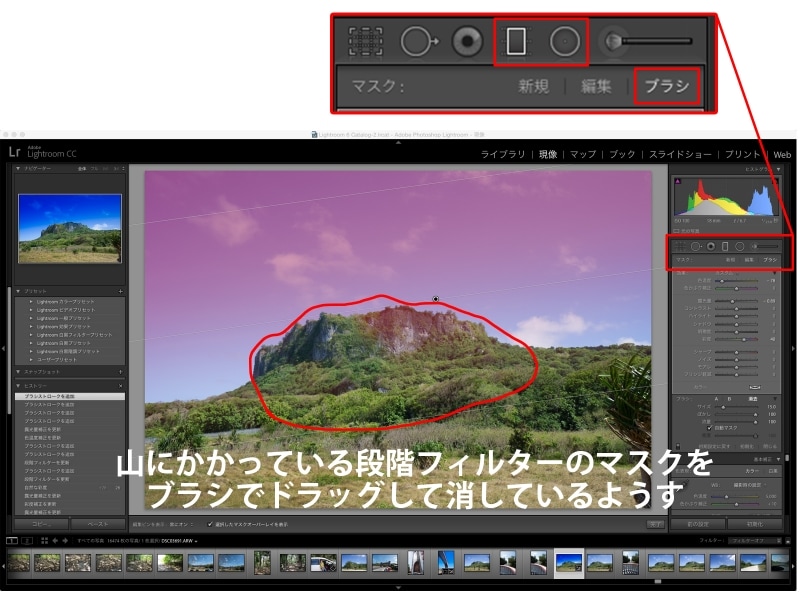Expand the スナップショット panel
The width and height of the screenshot is (800, 600).
click(18, 371)
